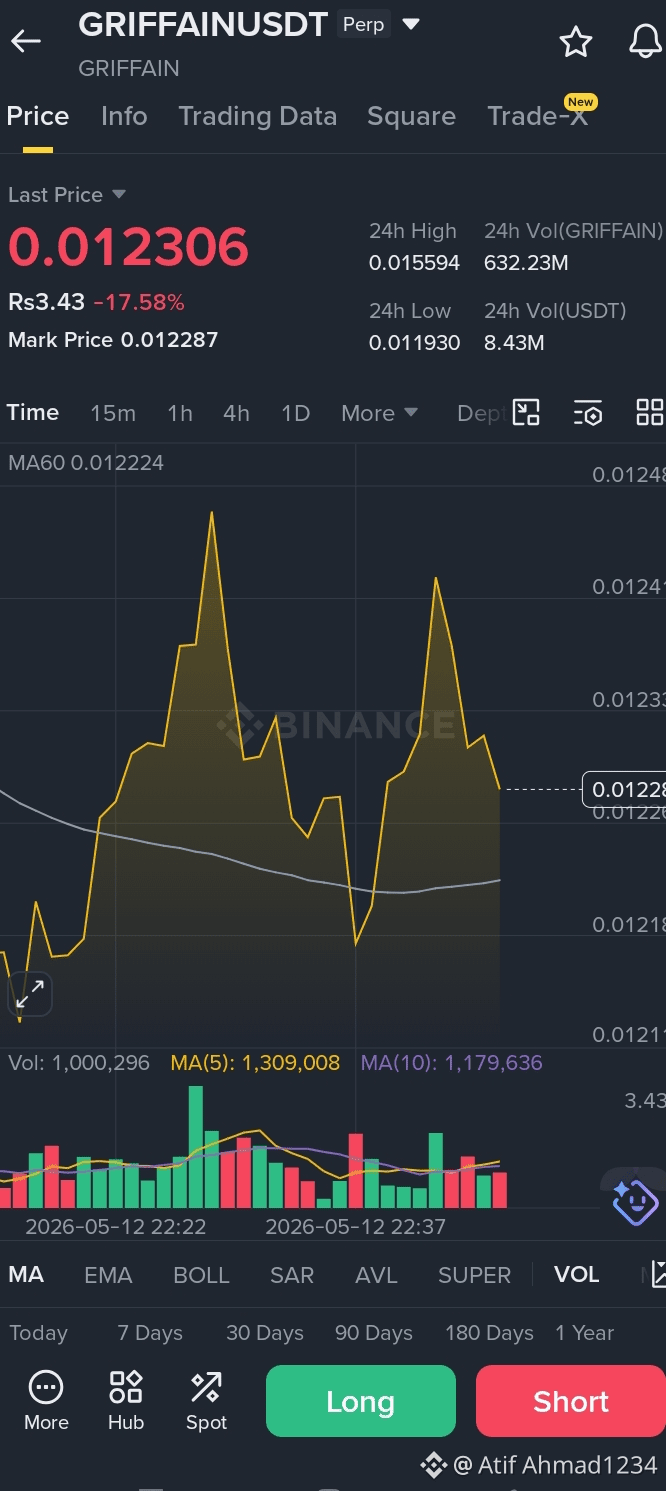Select the 180 Days performance range
Viewport: 666px width, 1491px height.
[489, 1333]
